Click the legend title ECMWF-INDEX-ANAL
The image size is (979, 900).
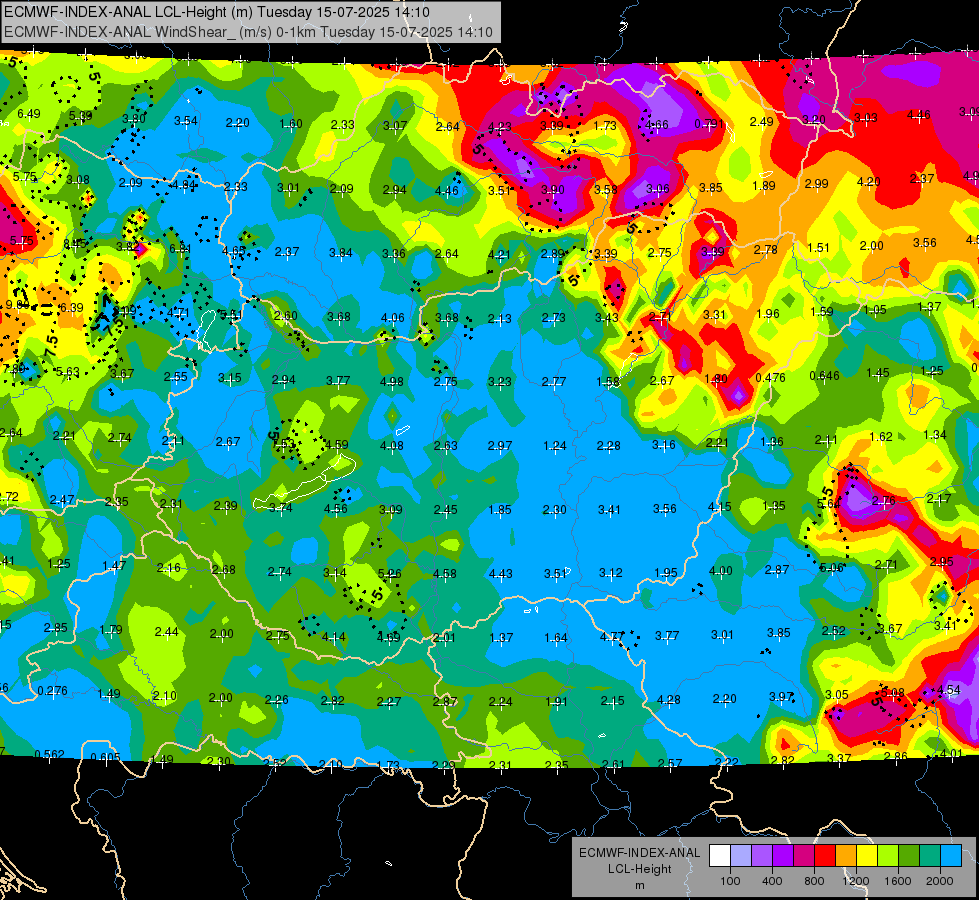tap(639, 853)
